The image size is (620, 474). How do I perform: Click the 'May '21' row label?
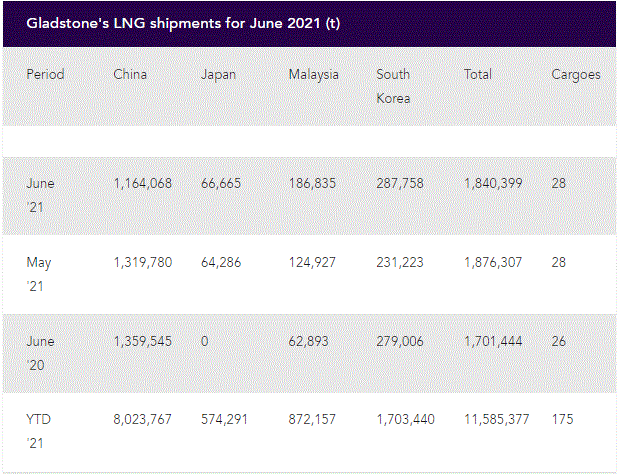coord(40,275)
